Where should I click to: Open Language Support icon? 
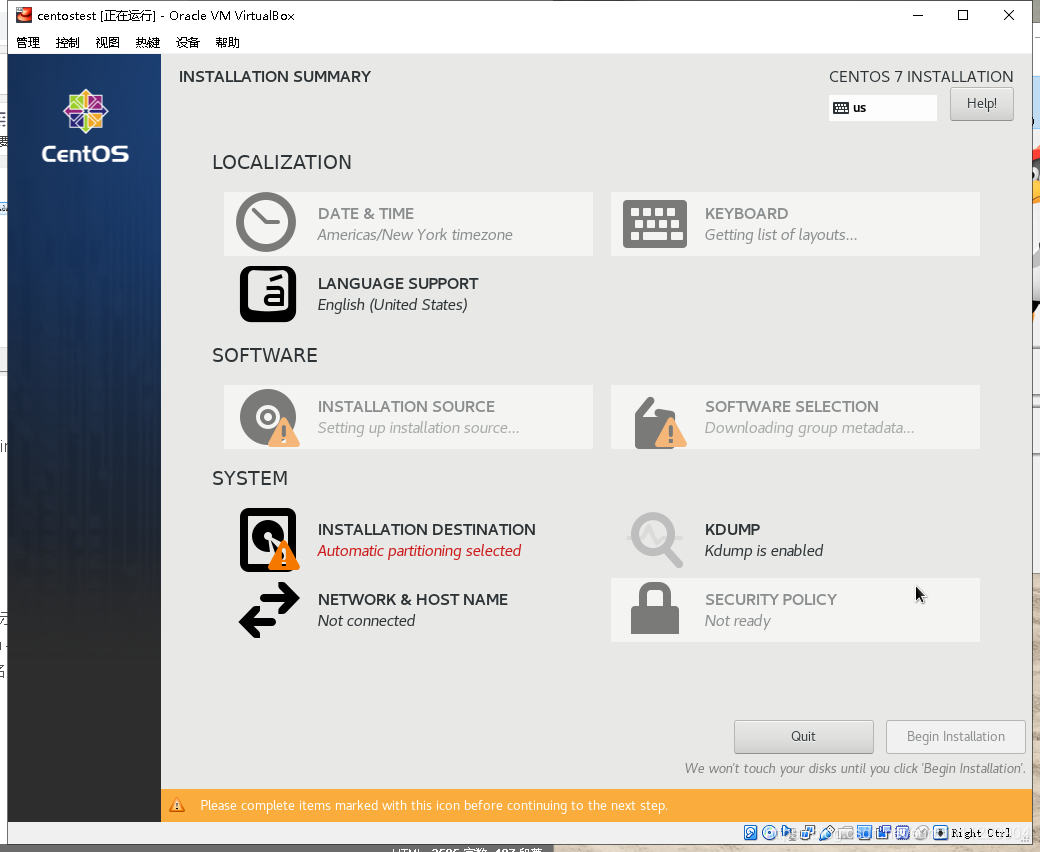coord(268,294)
